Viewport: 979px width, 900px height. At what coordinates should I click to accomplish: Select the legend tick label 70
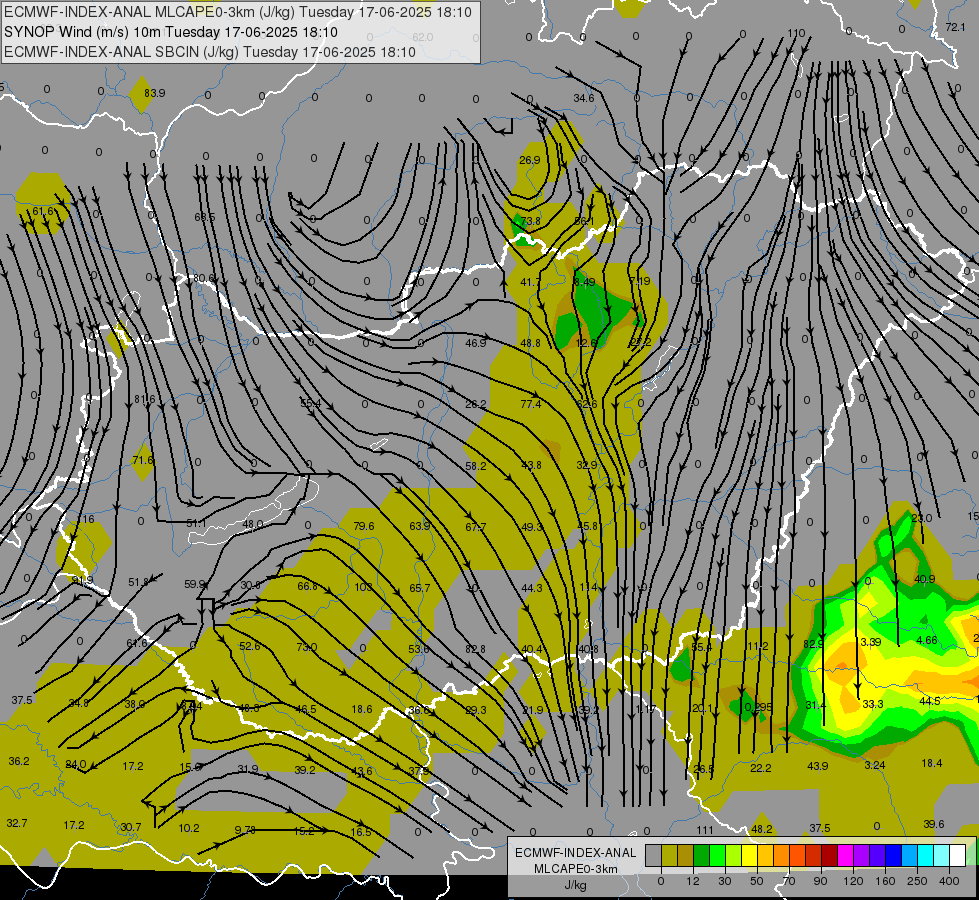(x=789, y=881)
